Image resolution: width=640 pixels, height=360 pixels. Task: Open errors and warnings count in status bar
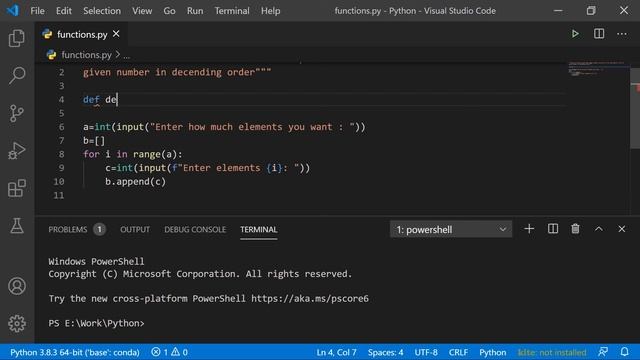pos(169,352)
